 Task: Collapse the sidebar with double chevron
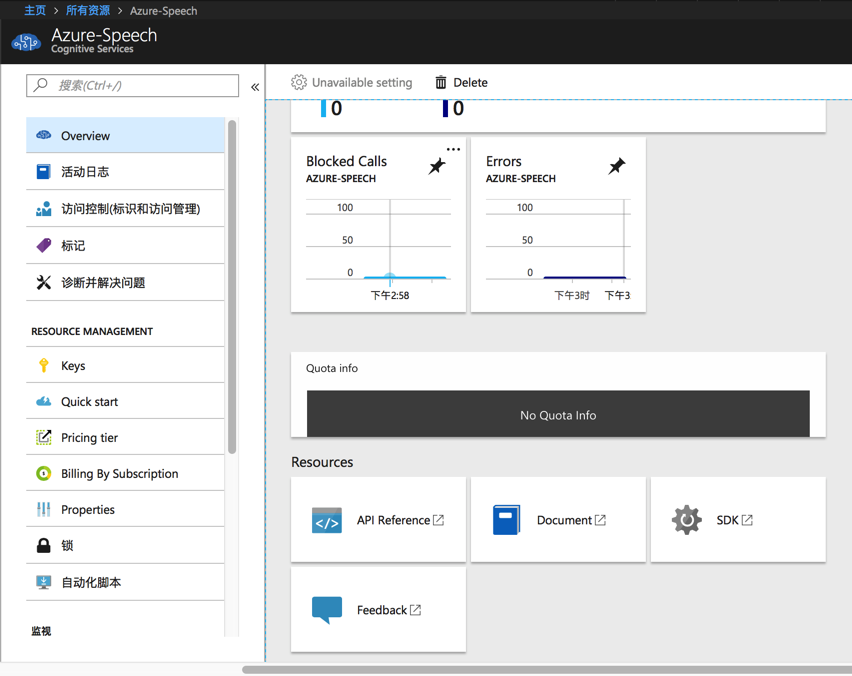click(x=255, y=87)
